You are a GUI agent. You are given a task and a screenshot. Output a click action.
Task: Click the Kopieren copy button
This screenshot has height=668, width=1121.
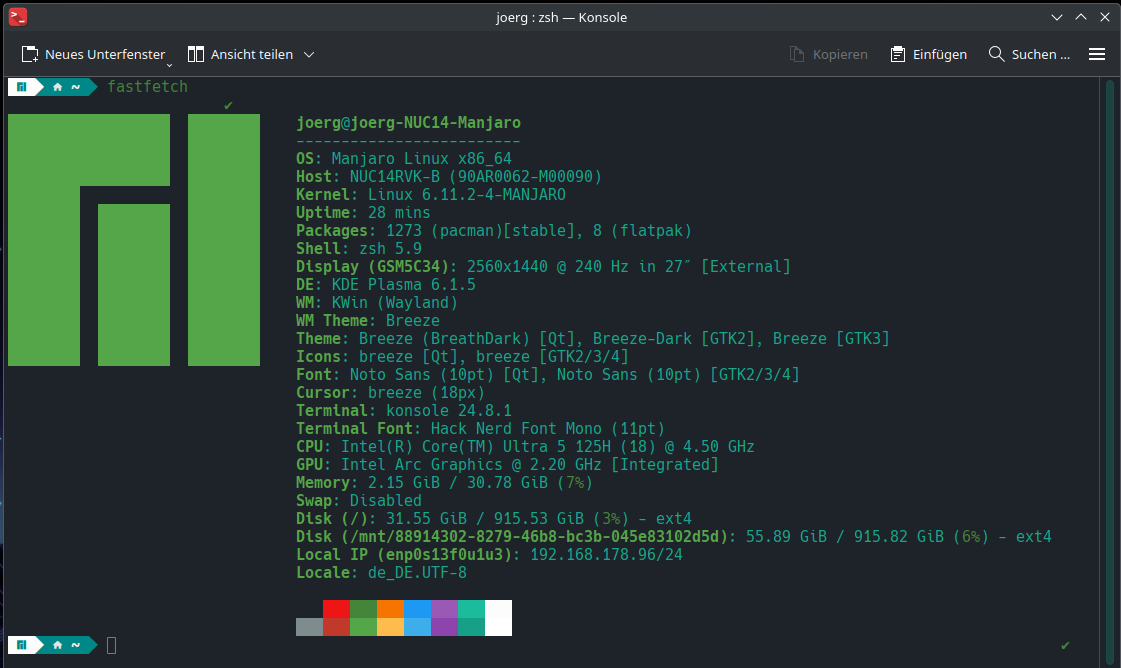(x=829, y=54)
